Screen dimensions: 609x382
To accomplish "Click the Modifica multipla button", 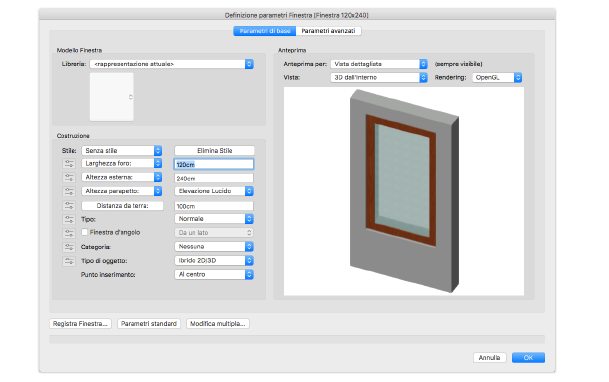I will [x=218, y=324].
